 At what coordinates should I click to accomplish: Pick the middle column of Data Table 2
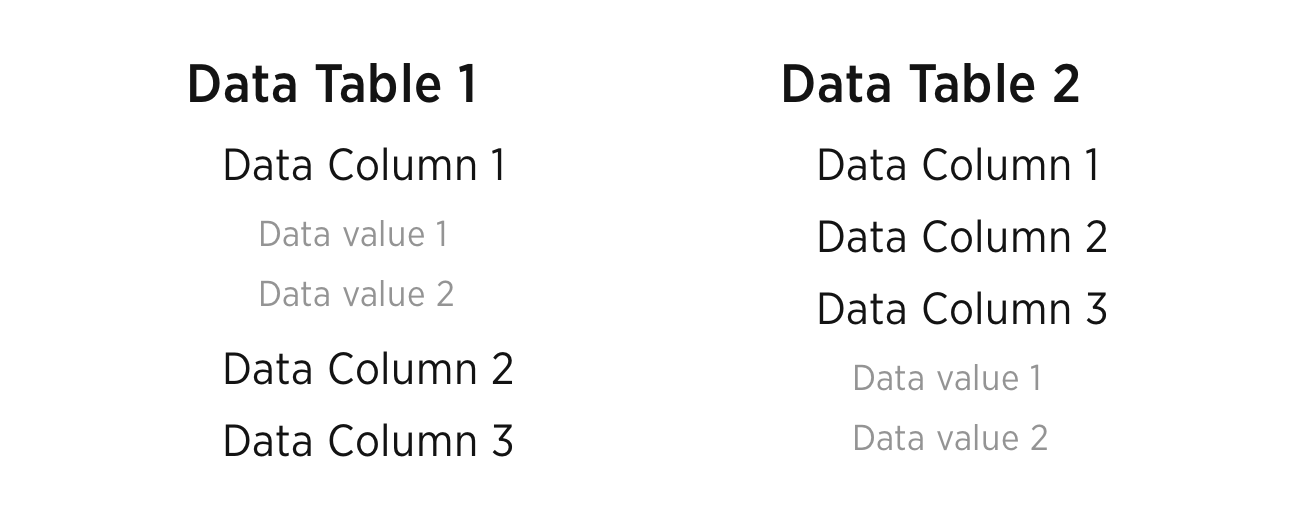click(962, 237)
